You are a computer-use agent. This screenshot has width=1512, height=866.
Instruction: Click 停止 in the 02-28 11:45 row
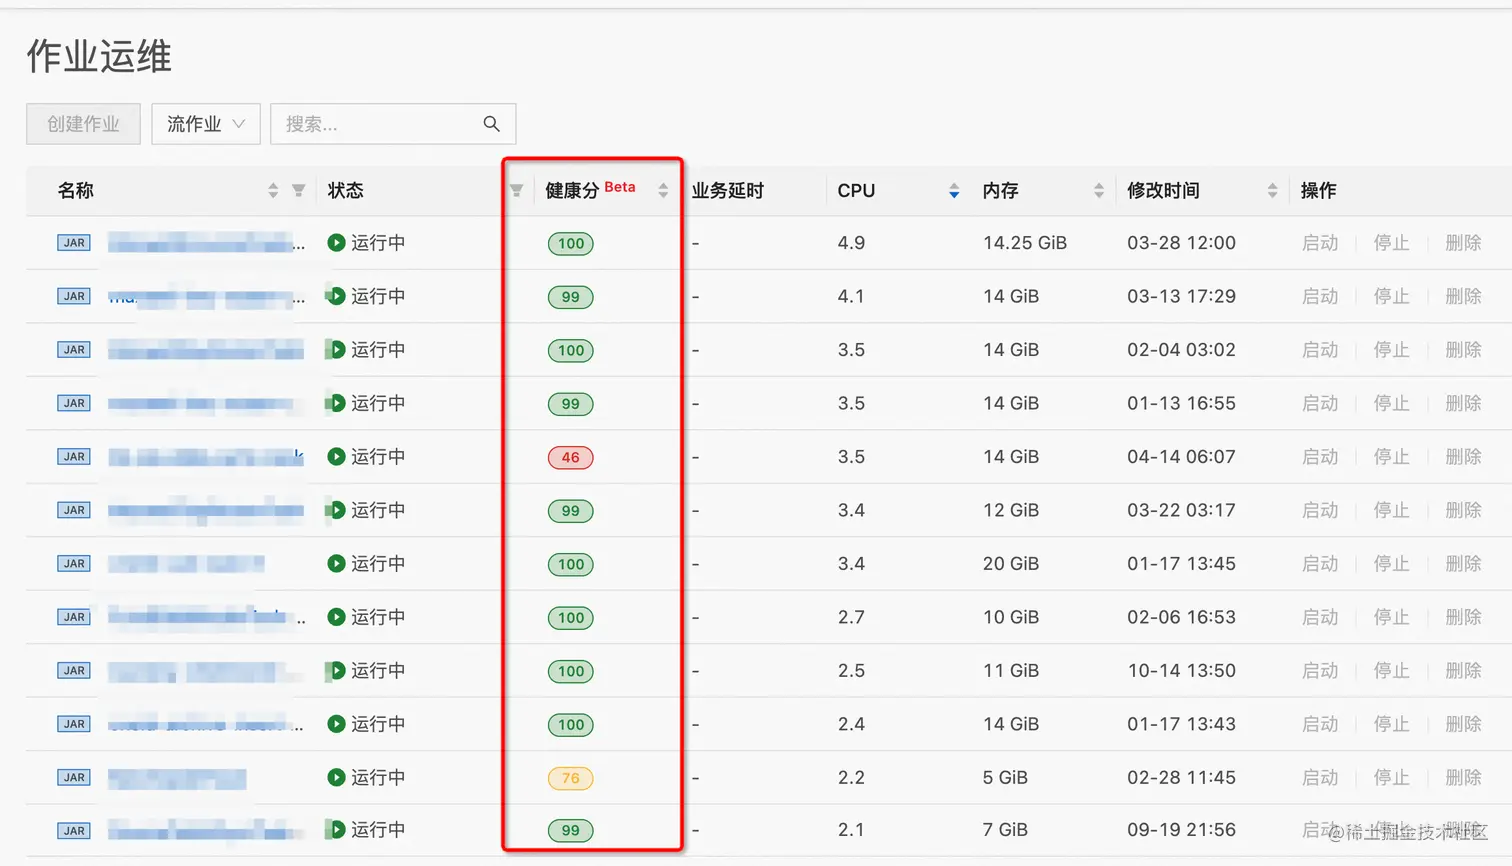point(1391,778)
